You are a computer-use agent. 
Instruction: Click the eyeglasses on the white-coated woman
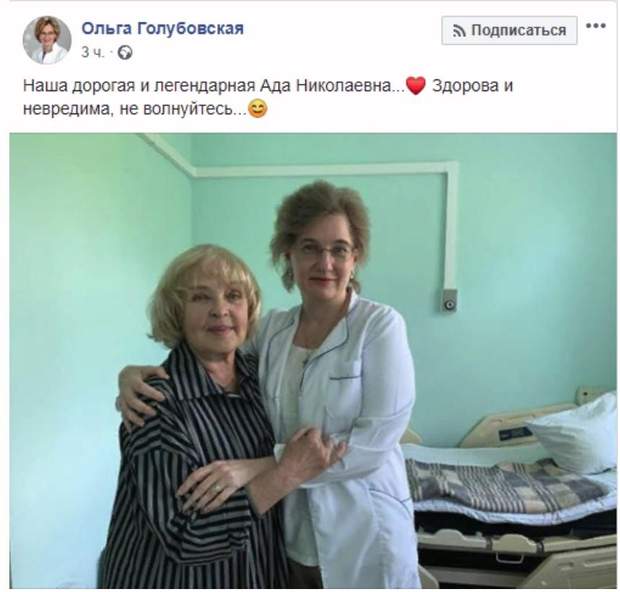(x=323, y=252)
